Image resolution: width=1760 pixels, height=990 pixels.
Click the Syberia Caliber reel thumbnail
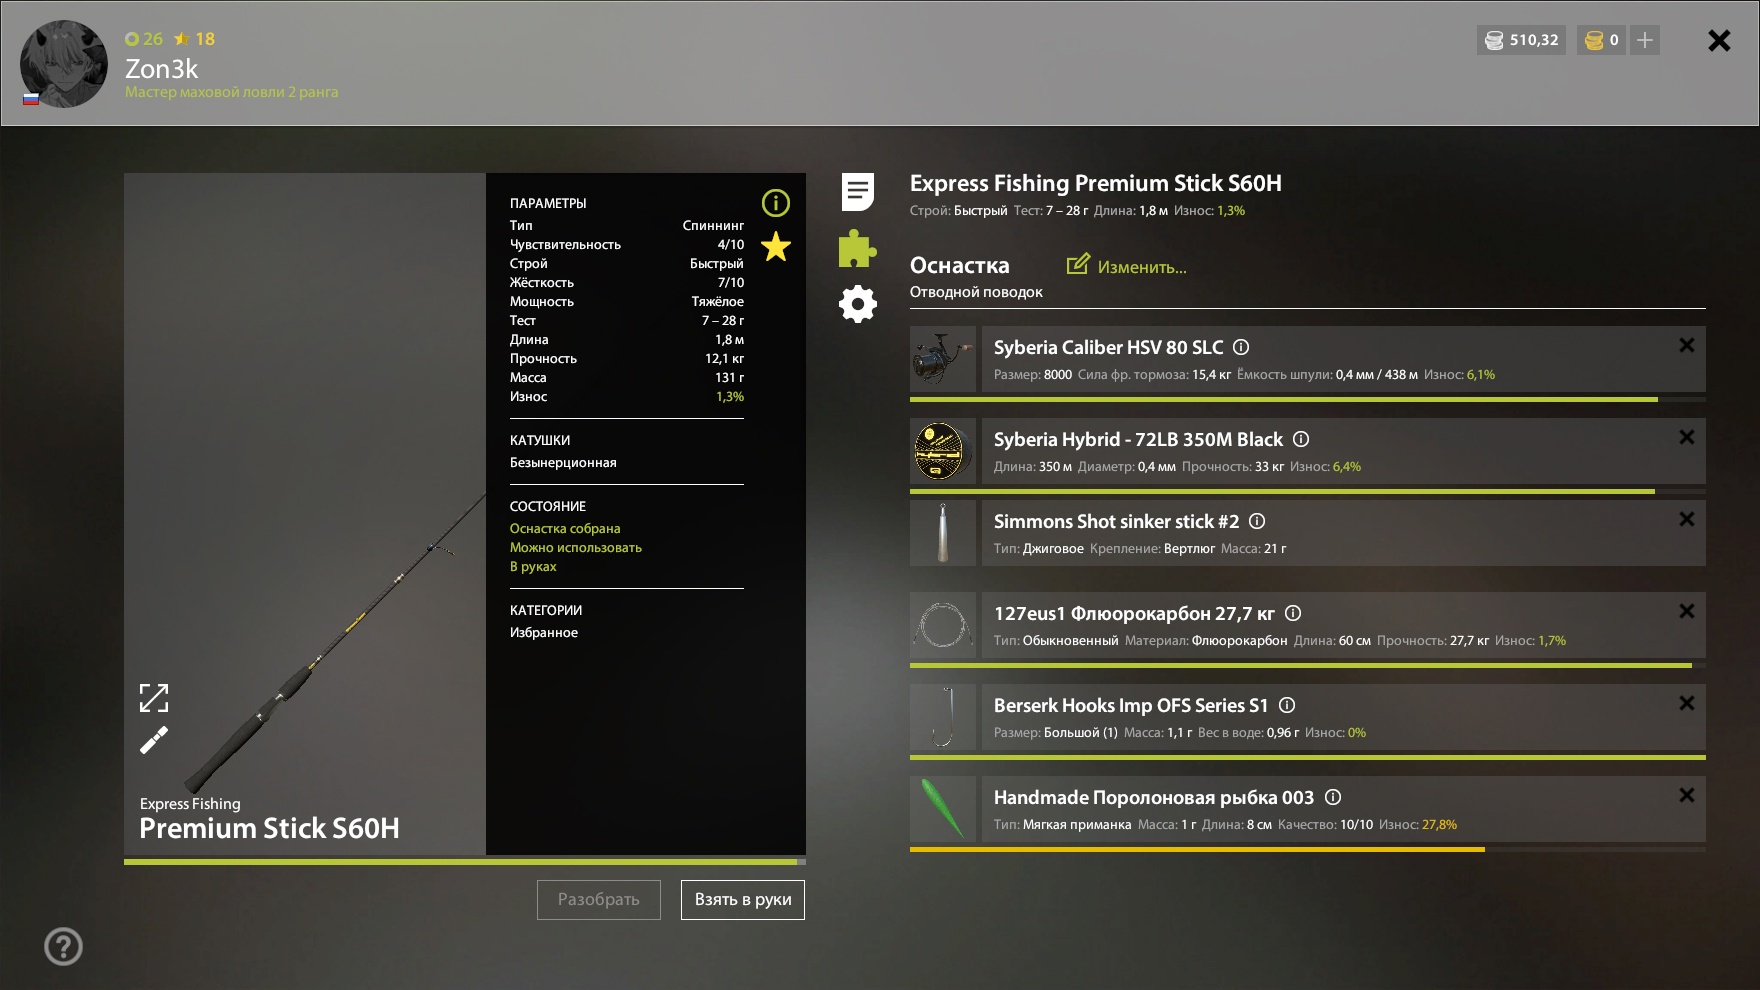pos(943,359)
